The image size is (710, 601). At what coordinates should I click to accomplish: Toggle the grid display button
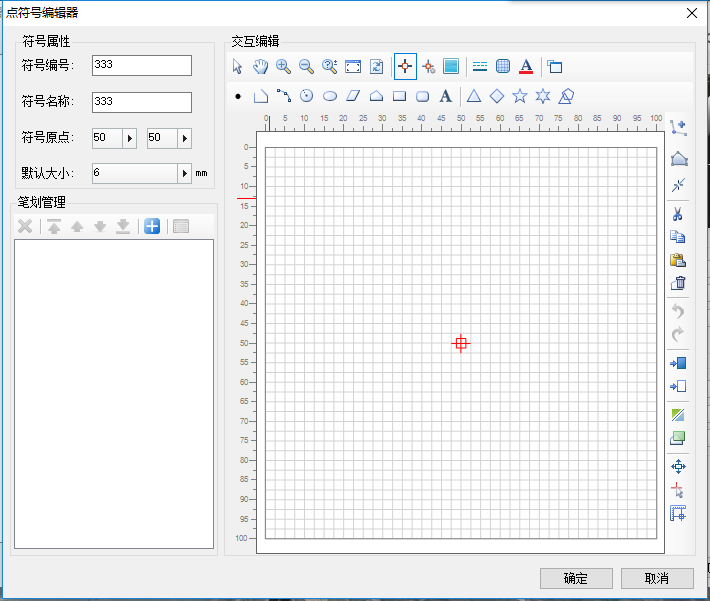(504, 67)
